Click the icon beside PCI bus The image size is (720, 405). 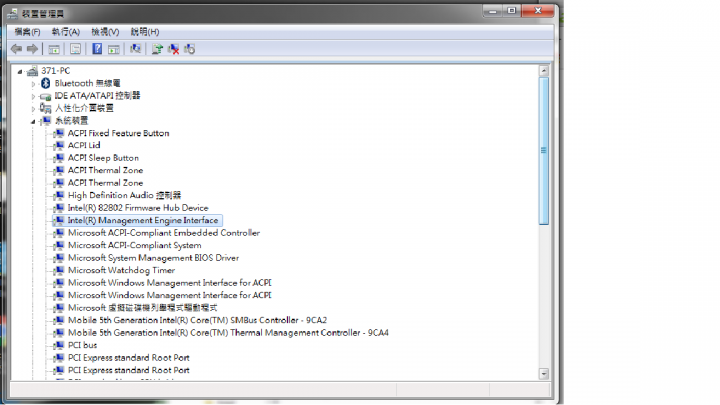click(58, 345)
